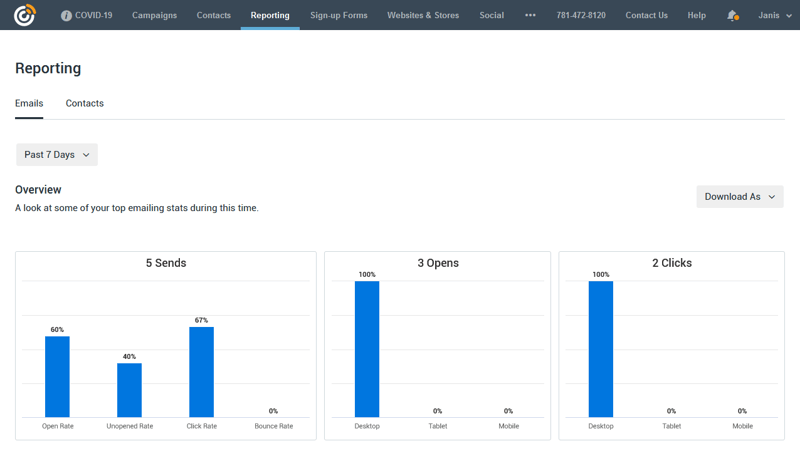Select Sign-up Forms in navigation
The width and height of the screenshot is (800, 451).
[x=339, y=15]
